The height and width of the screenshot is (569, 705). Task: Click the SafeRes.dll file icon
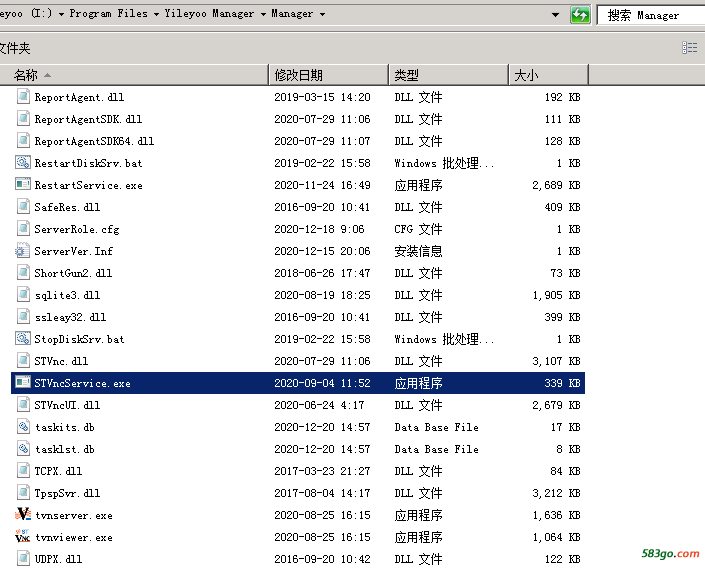pos(23,207)
